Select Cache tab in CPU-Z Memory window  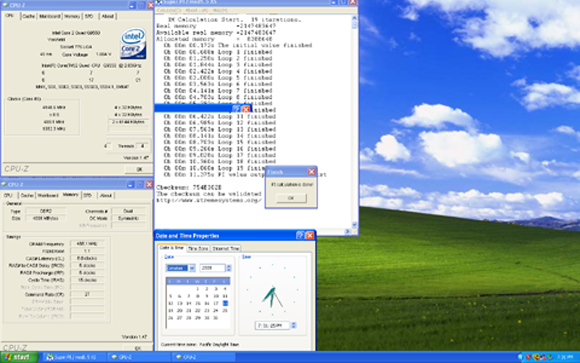coord(27,195)
